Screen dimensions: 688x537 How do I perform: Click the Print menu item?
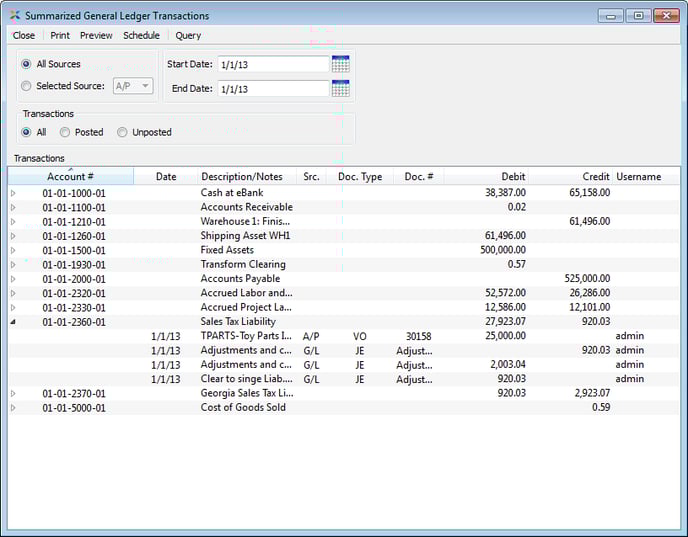(x=60, y=35)
